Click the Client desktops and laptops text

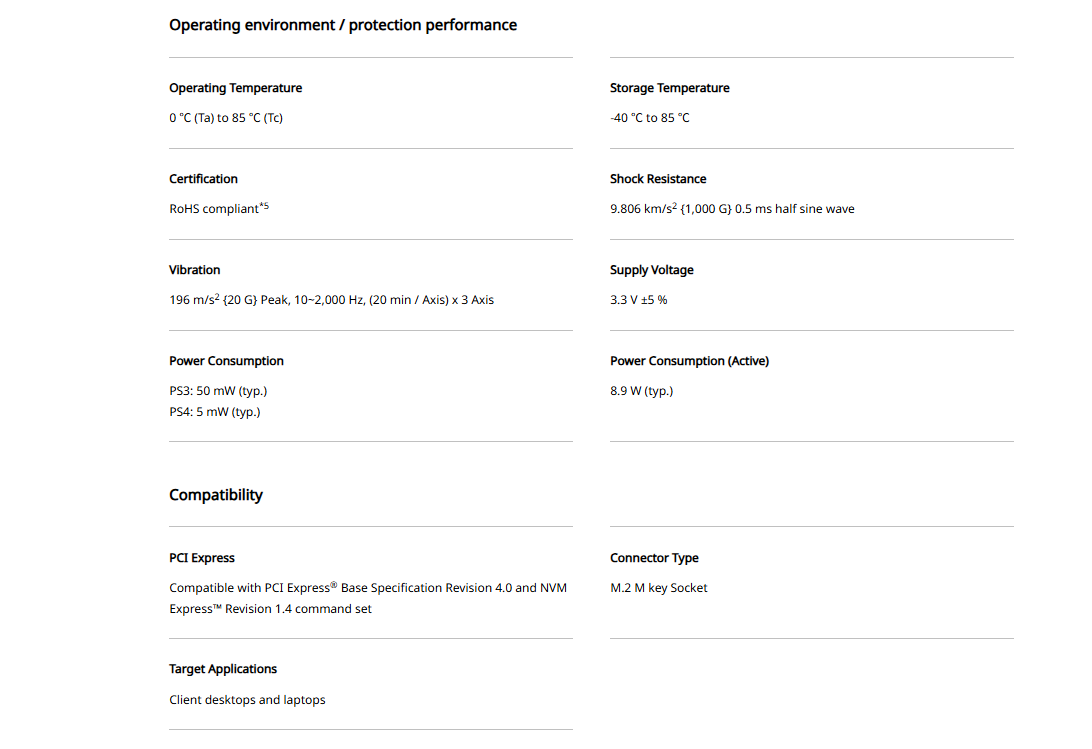pyautogui.click(x=247, y=700)
